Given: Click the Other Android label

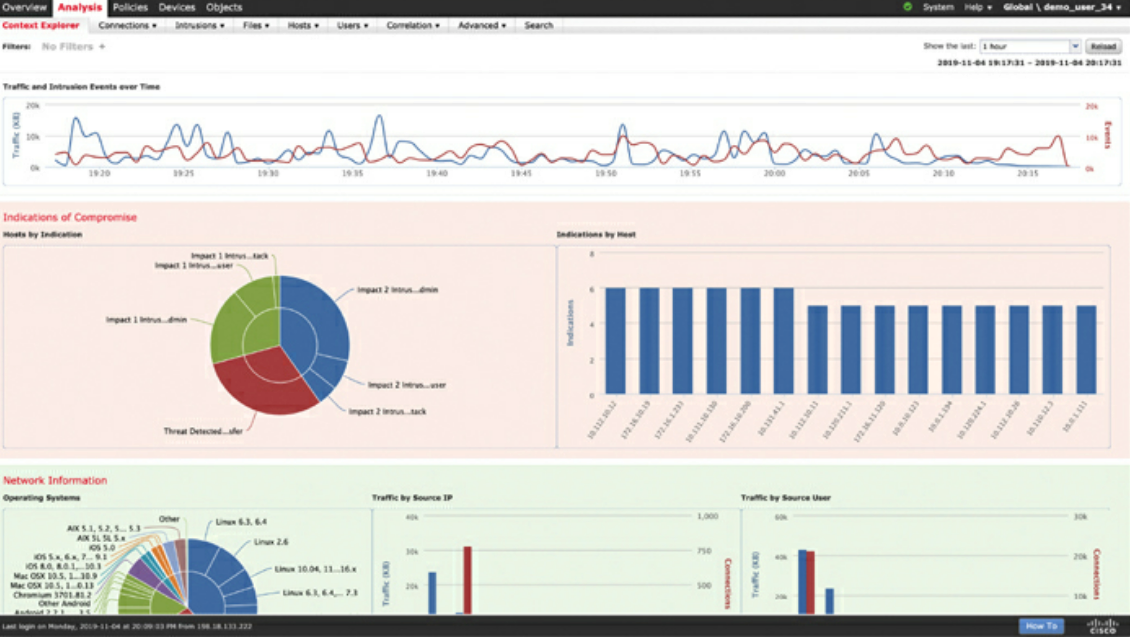Looking at the screenshot, I should pyautogui.click(x=65, y=604).
